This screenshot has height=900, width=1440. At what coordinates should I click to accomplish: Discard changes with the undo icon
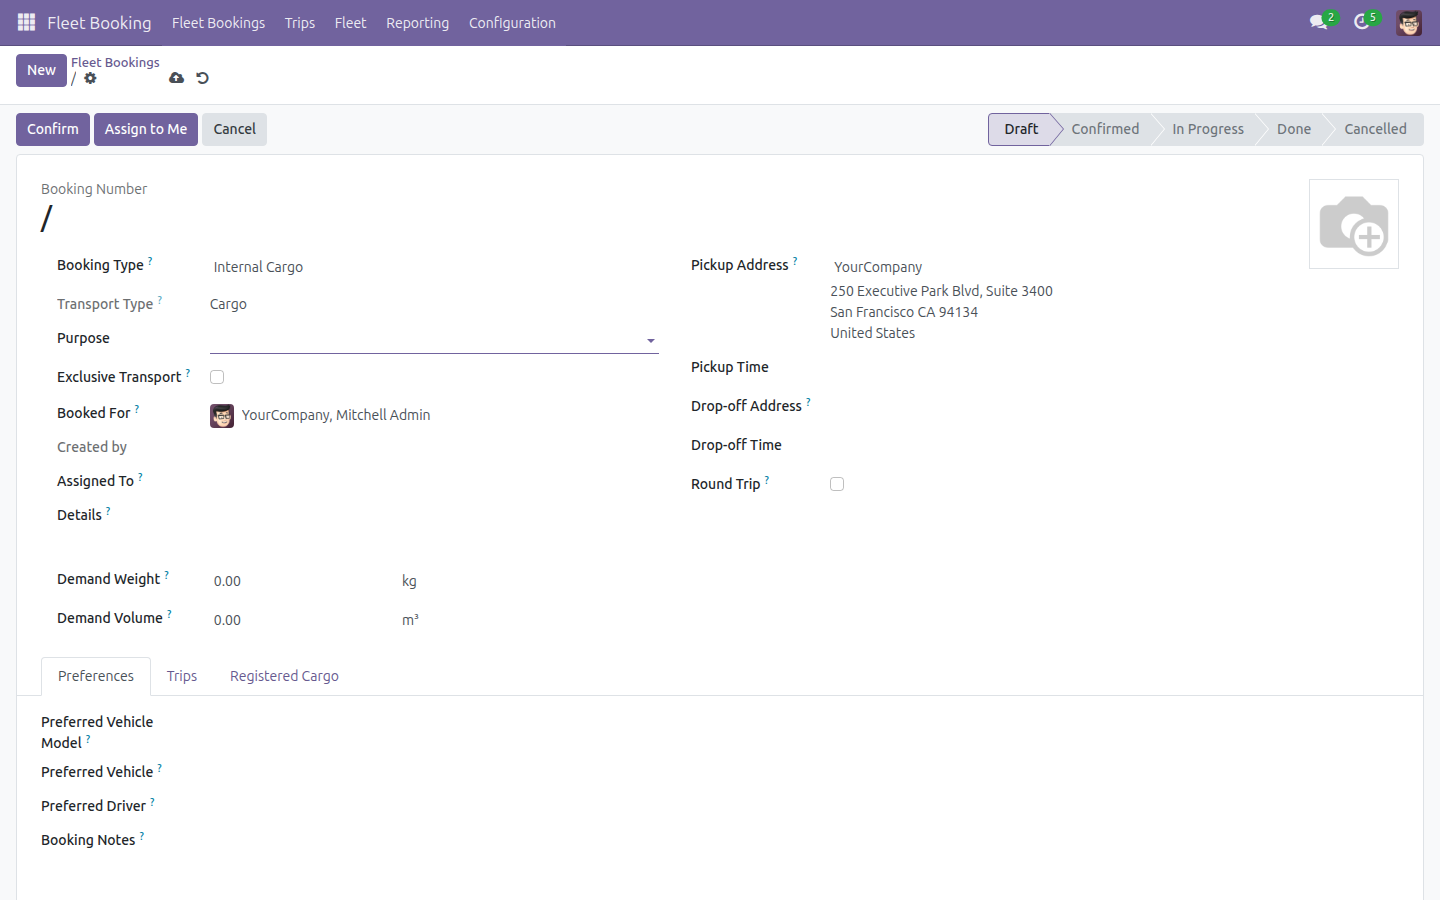202,78
